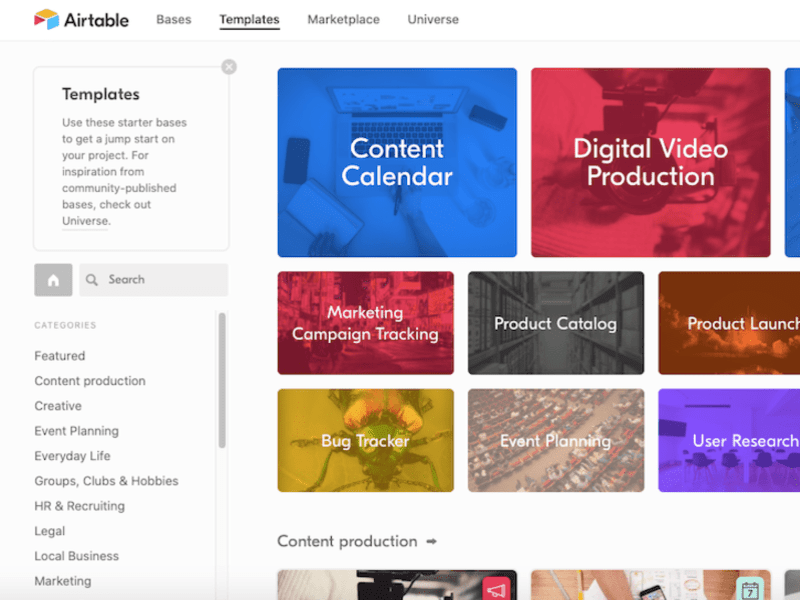Open the Bases tab

(173, 19)
